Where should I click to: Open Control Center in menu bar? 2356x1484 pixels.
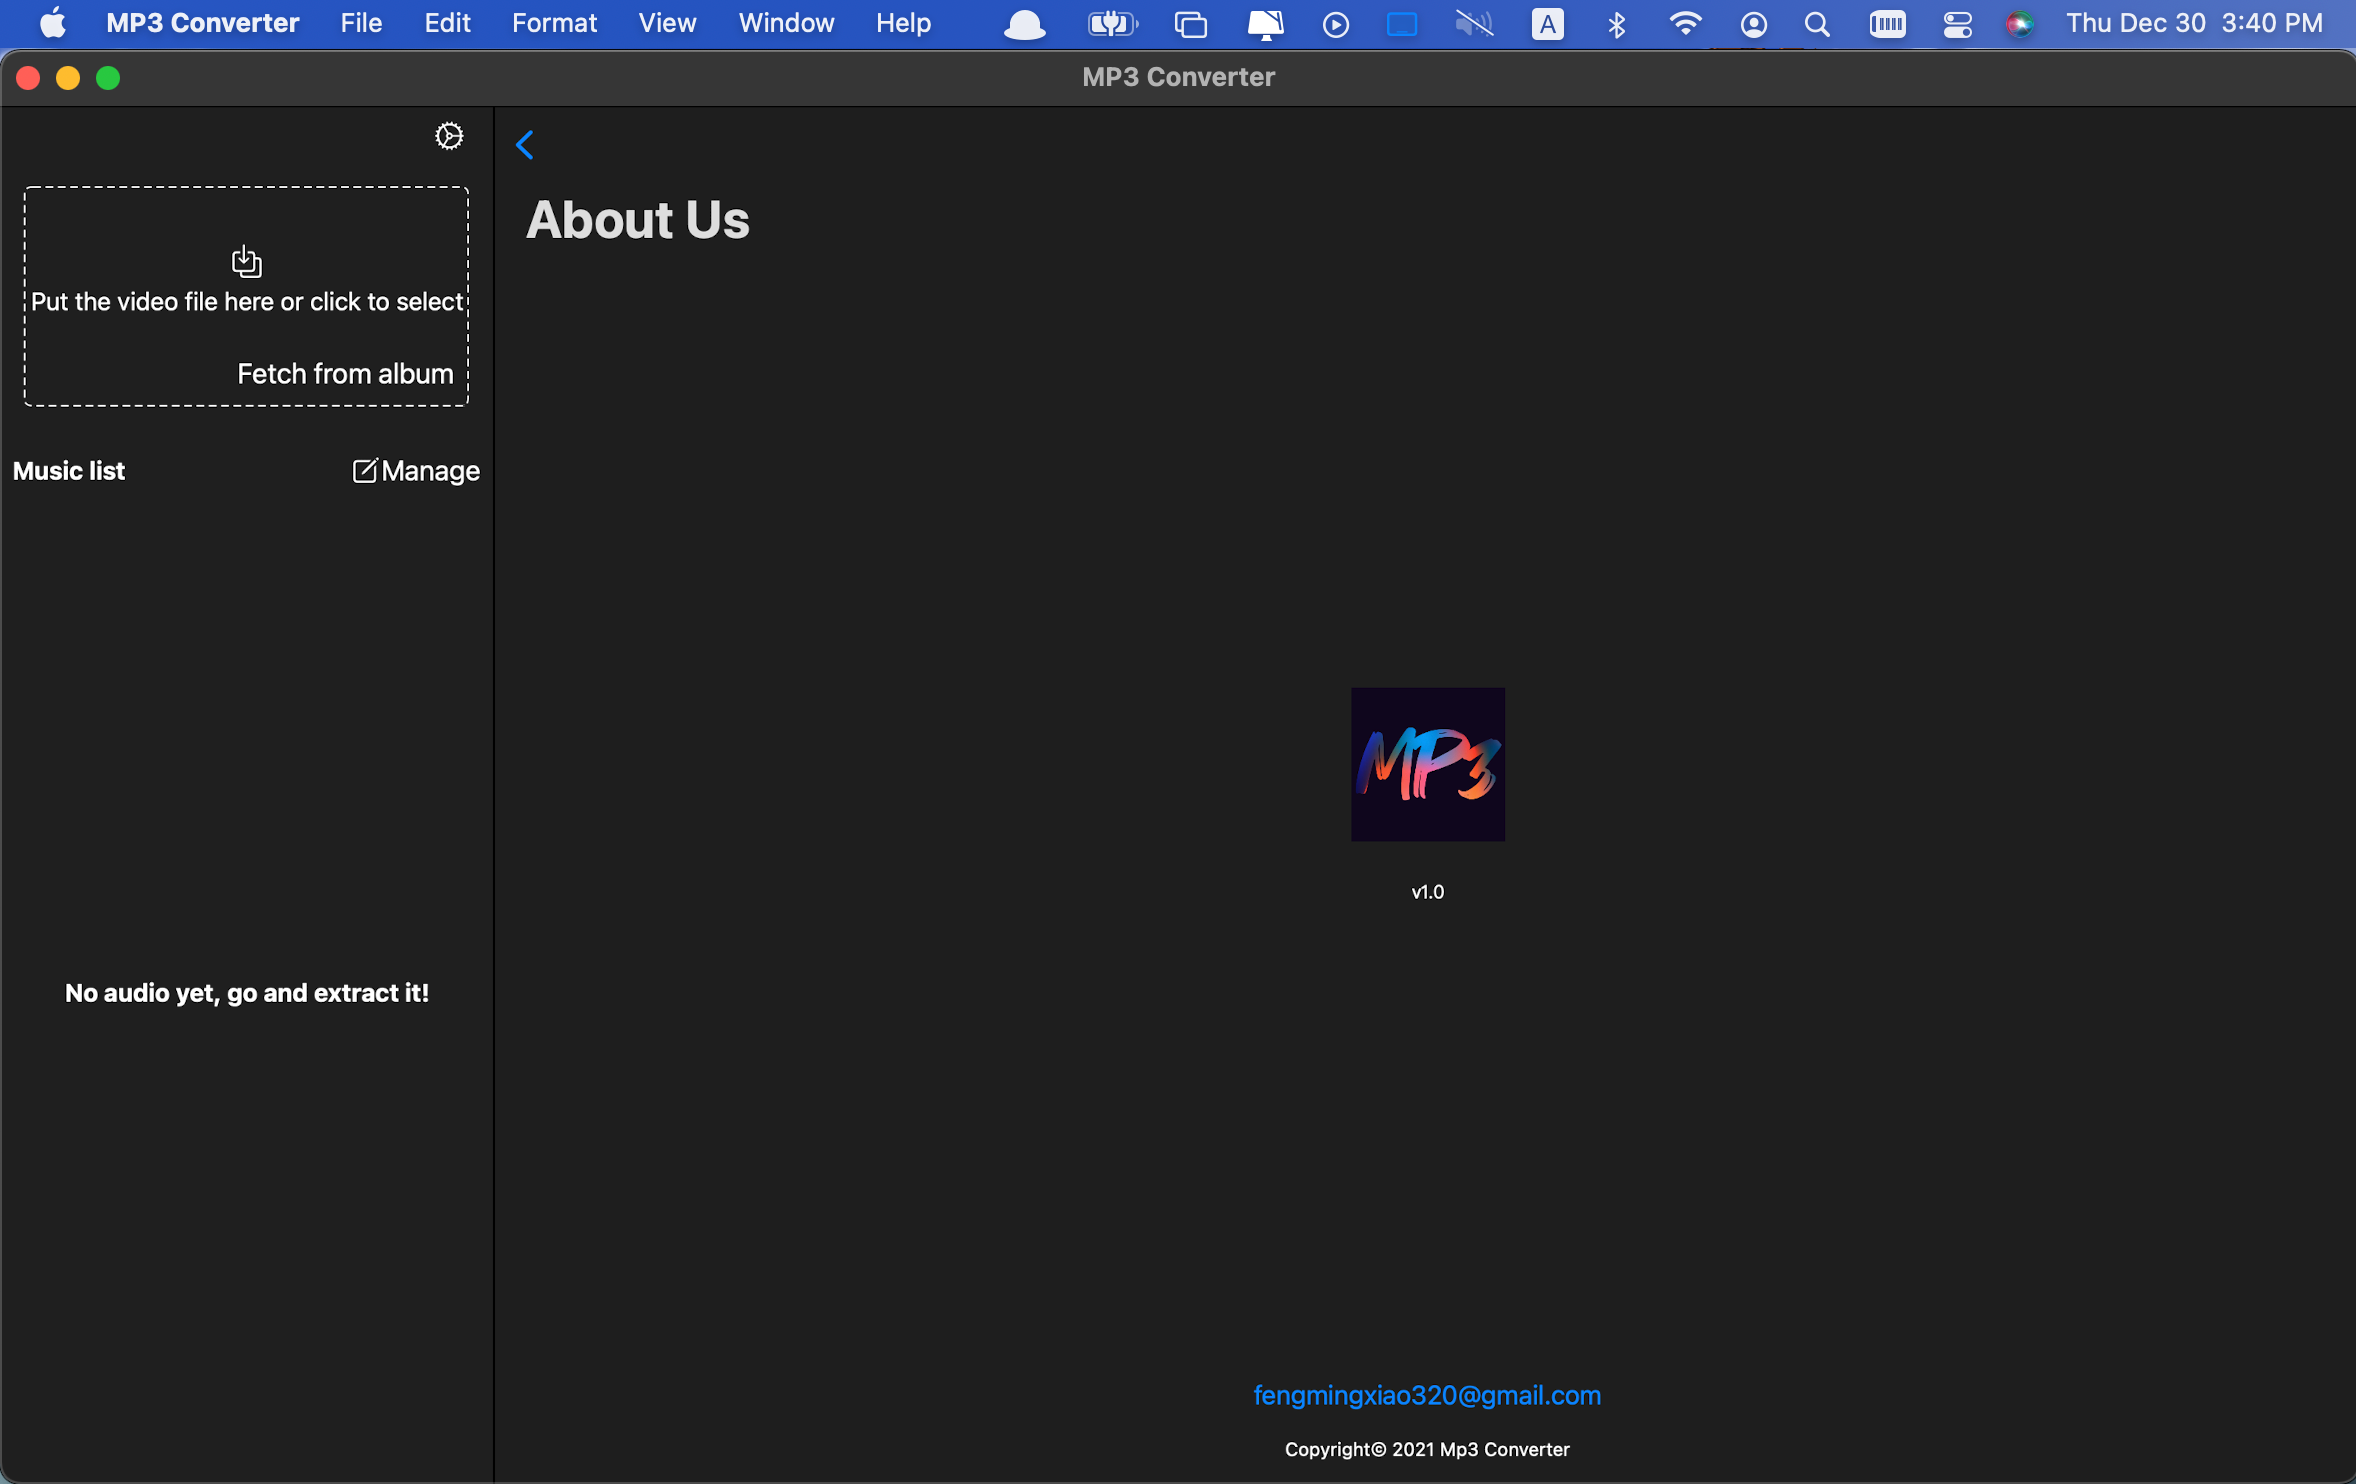[x=1956, y=24]
